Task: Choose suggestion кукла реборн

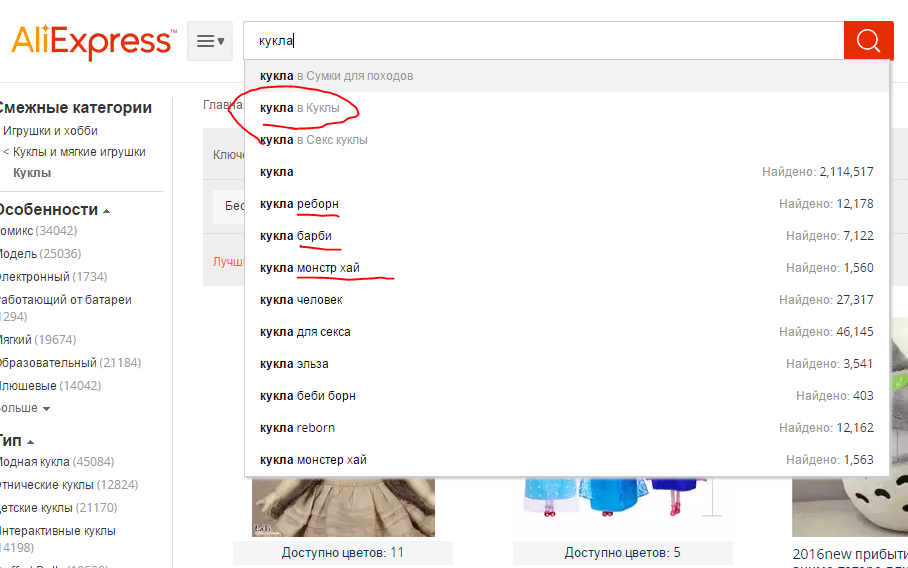Action: (567, 204)
